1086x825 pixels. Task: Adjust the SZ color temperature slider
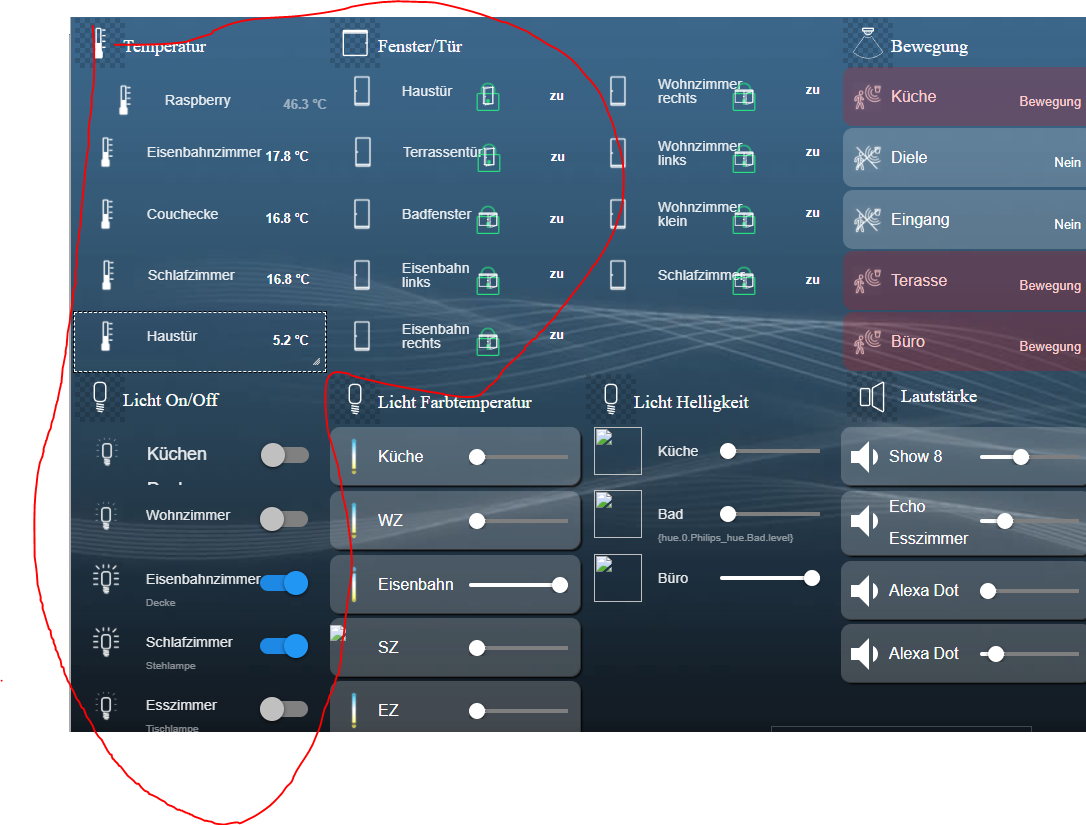518,648
